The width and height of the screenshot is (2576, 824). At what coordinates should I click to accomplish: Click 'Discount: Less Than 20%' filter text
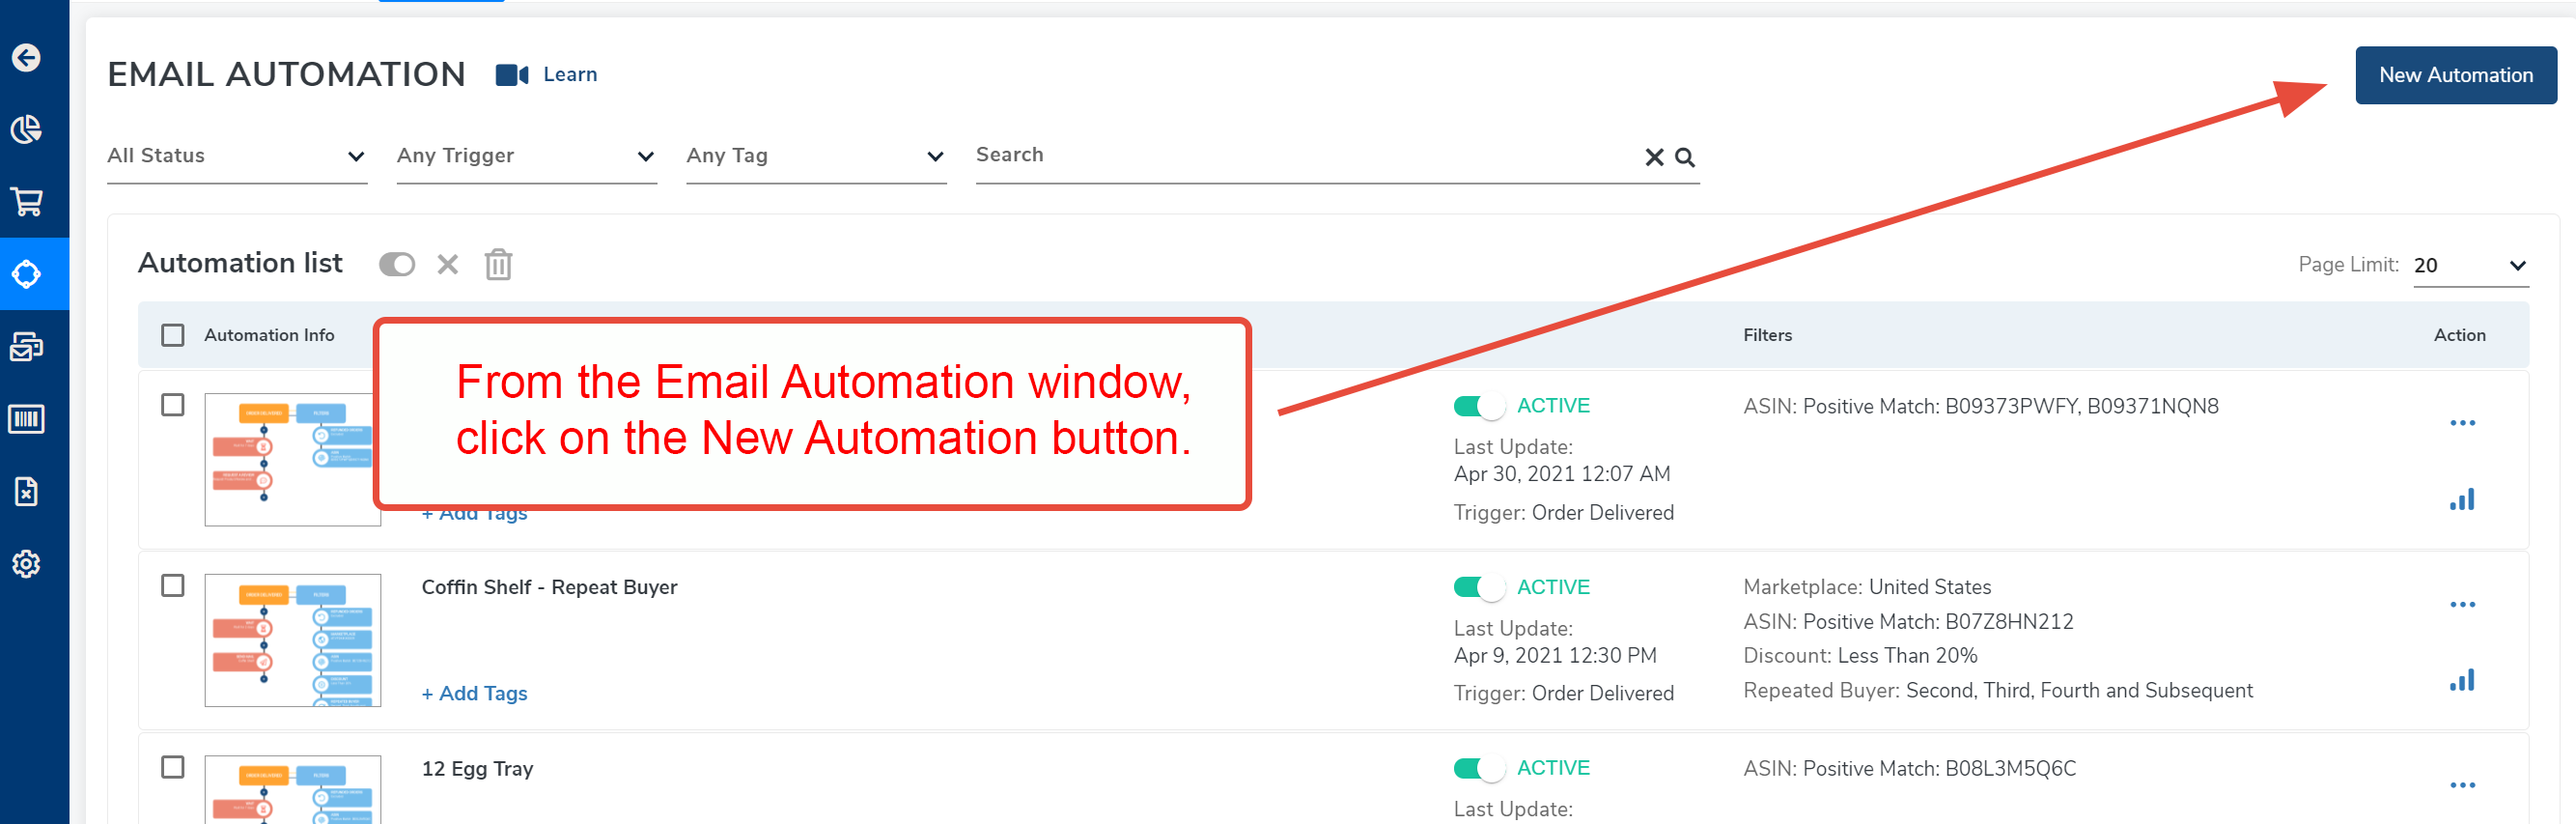(x=1860, y=656)
